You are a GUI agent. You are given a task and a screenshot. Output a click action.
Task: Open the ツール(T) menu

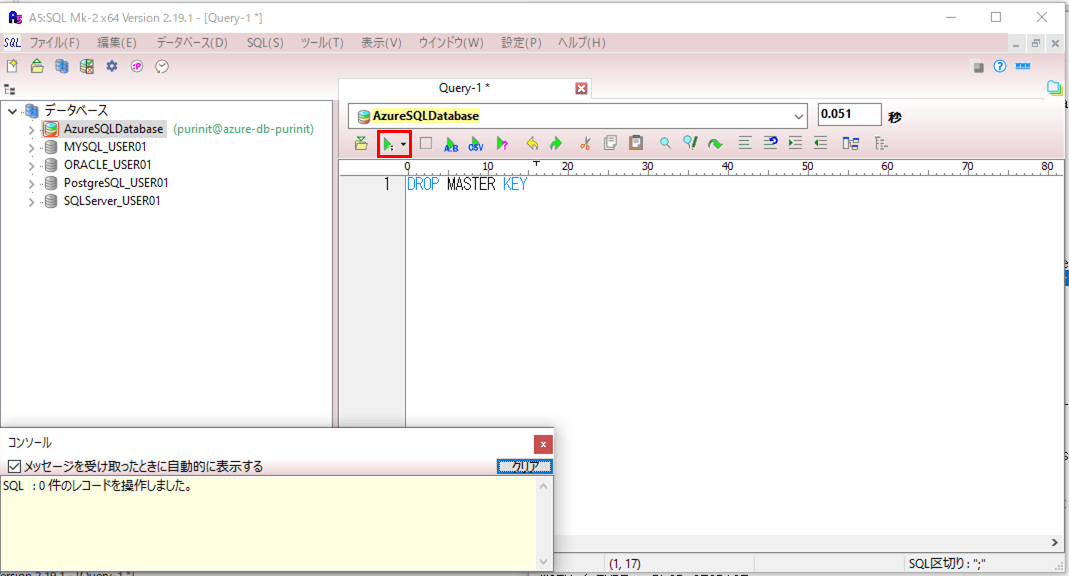[x=322, y=42]
